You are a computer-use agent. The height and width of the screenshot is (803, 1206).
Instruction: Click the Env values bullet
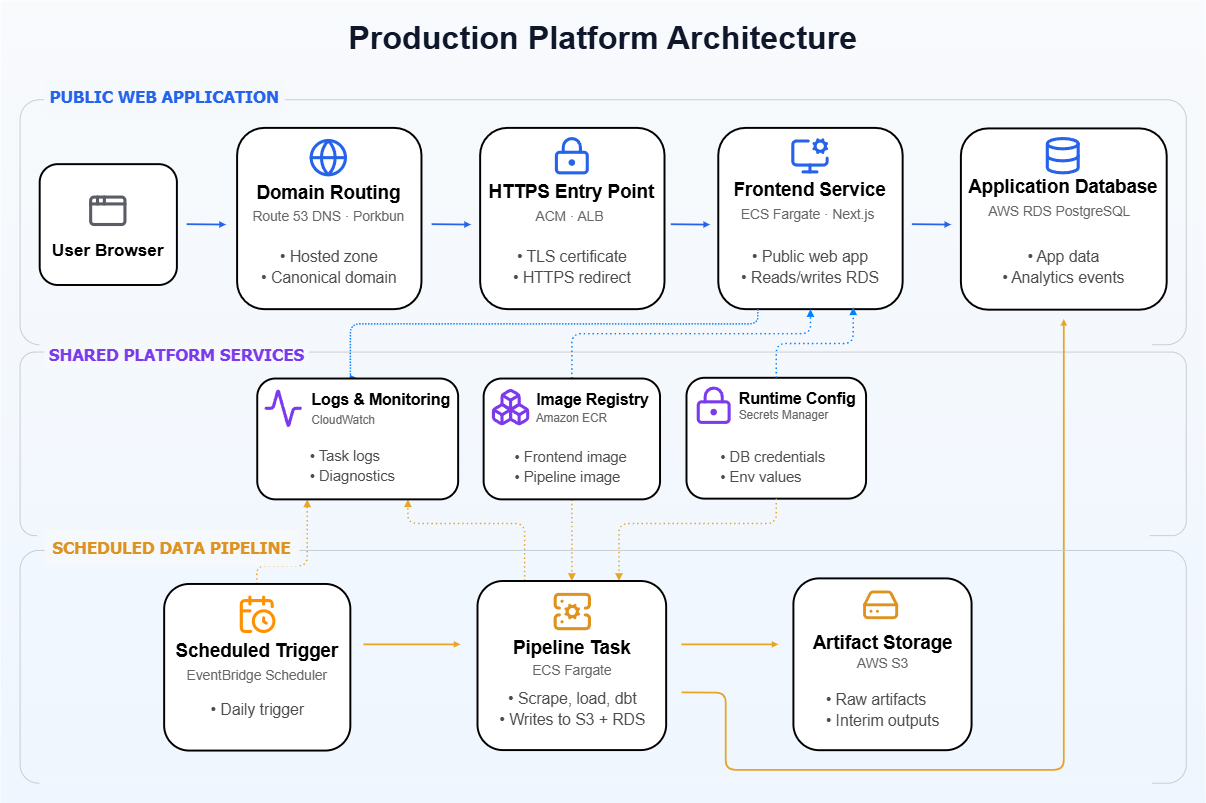coord(760,477)
